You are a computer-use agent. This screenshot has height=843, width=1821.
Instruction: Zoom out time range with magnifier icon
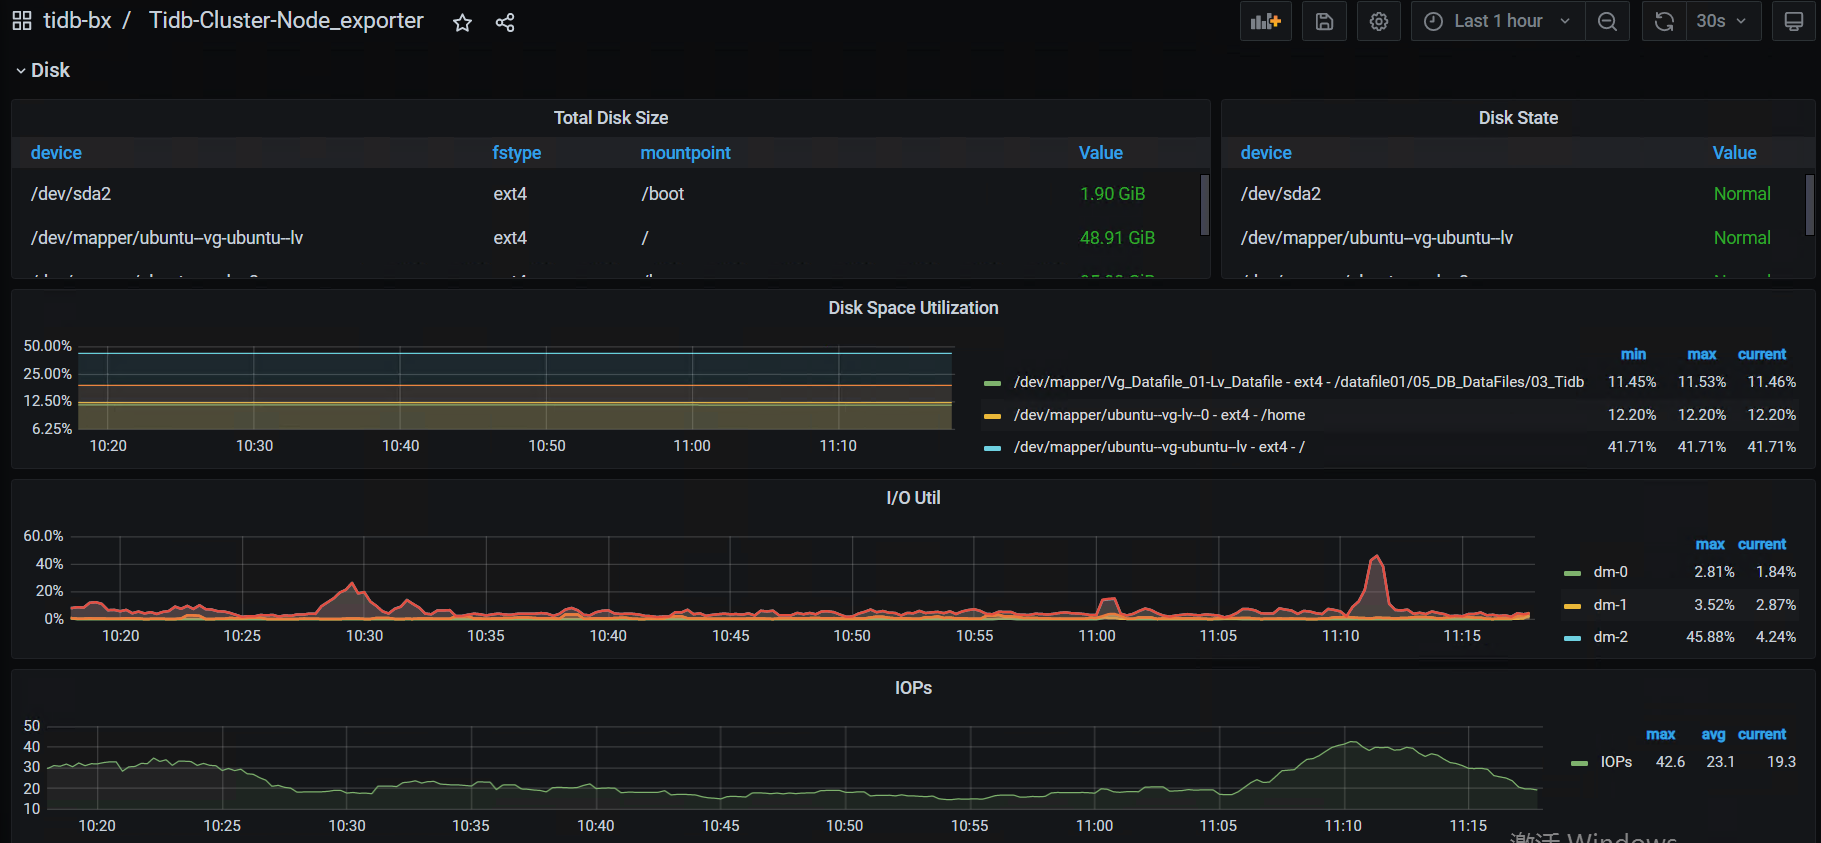click(1607, 21)
